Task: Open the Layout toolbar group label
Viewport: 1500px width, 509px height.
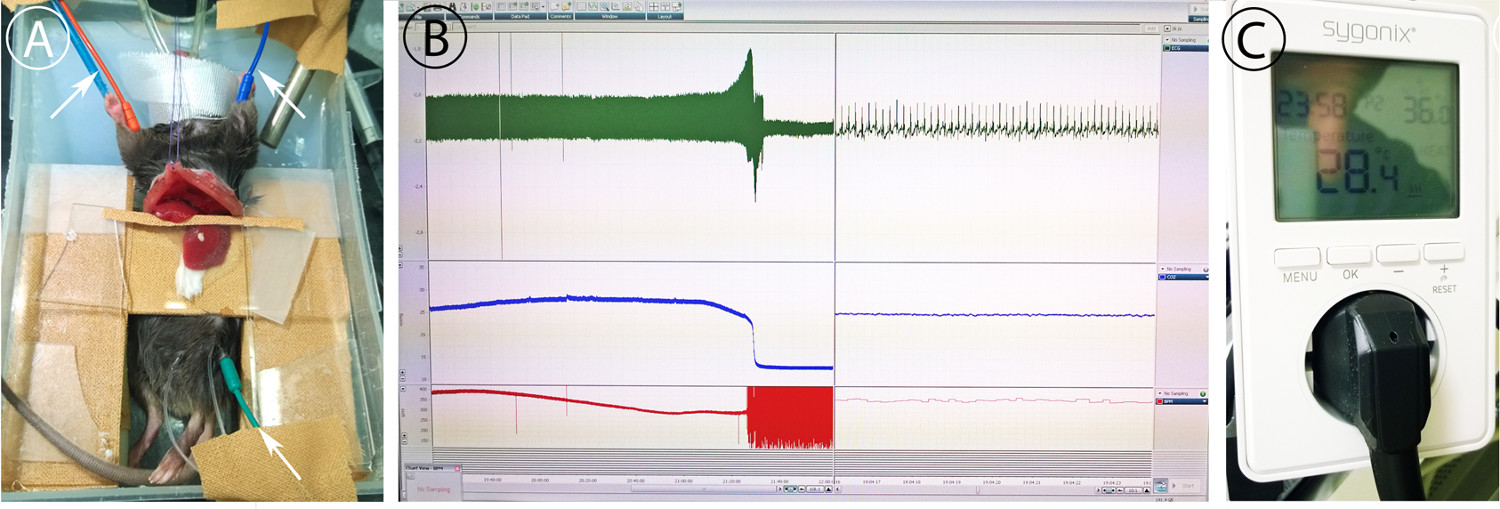Action: point(665,17)
